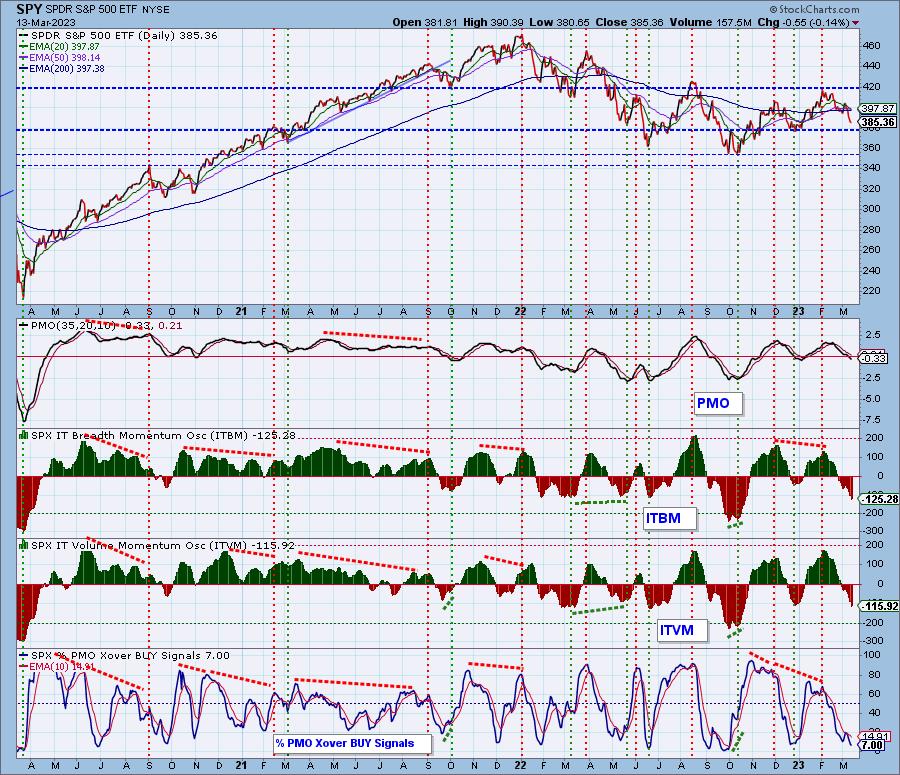Click the Volume 157.5M value

point(710,22)
